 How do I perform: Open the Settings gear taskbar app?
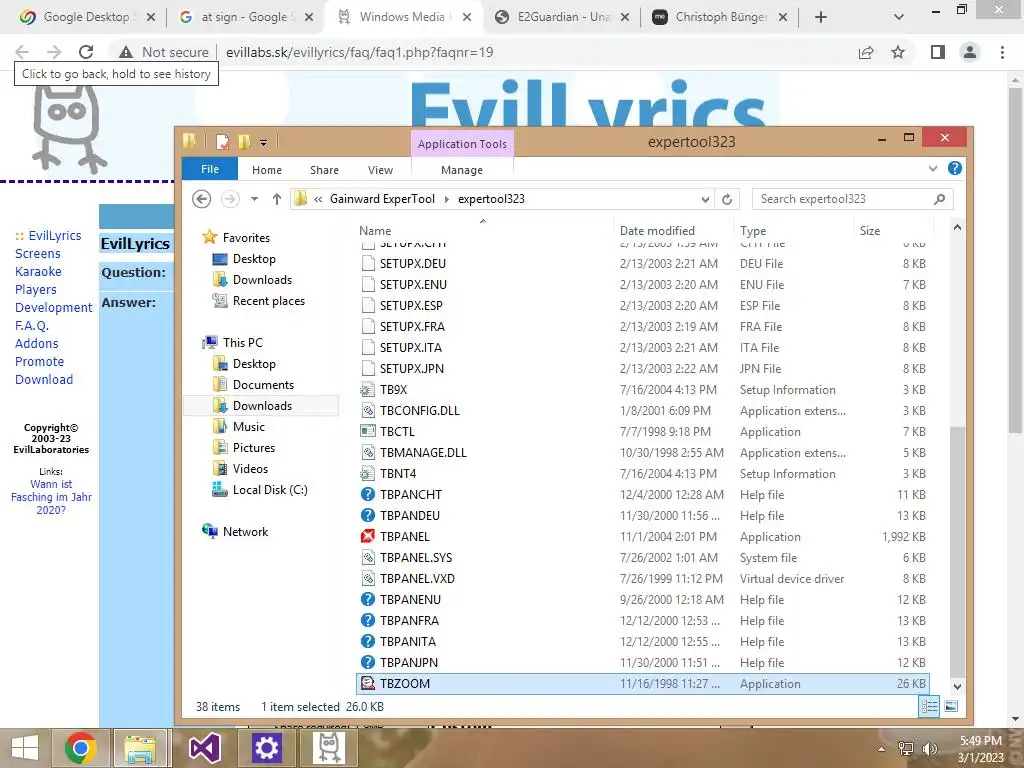click(x=266, y=748)
